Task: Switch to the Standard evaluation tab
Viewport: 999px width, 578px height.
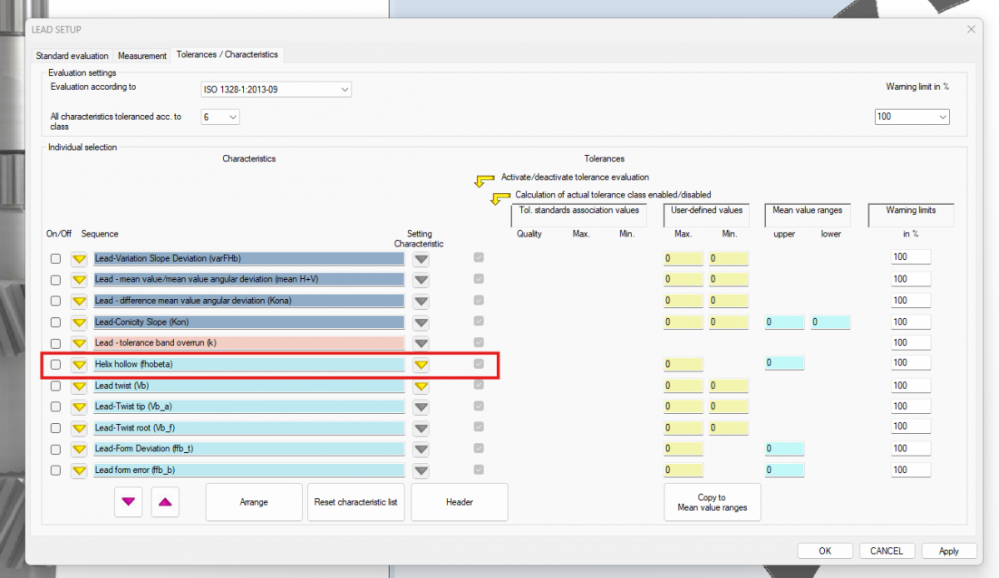Action: click(x=72, y=56)
